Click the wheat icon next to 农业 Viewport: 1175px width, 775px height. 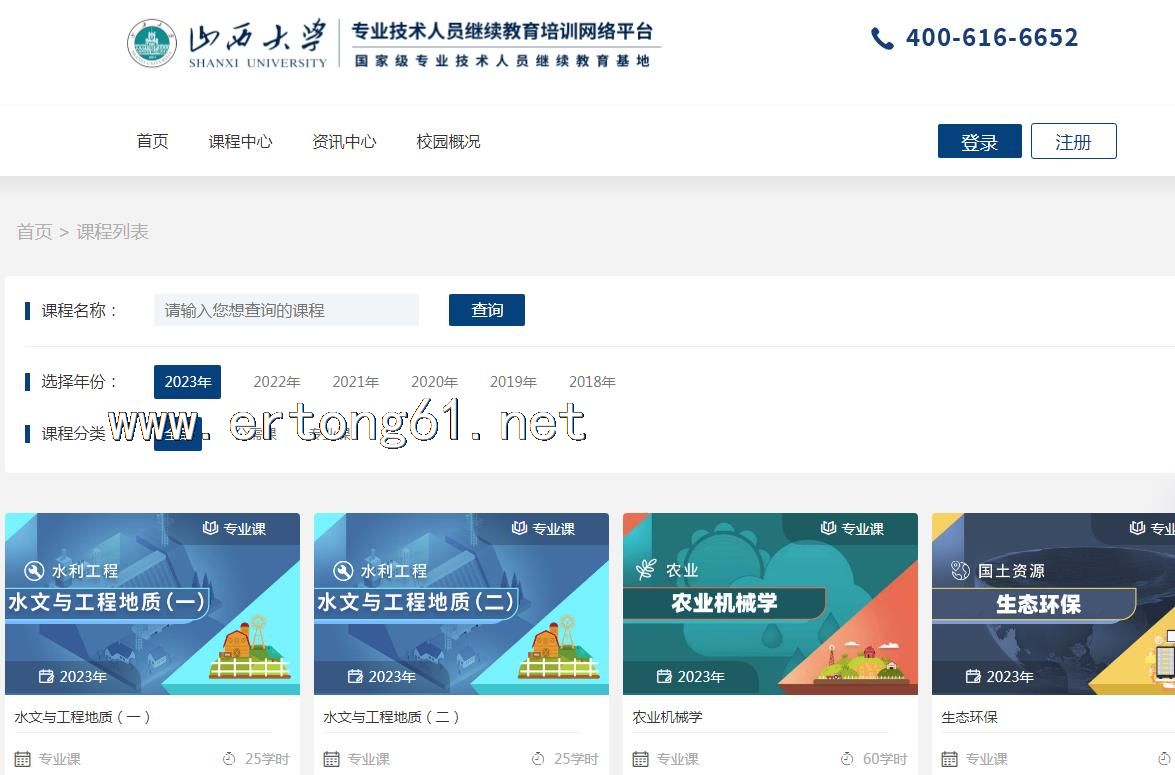[x=646, y=570]
